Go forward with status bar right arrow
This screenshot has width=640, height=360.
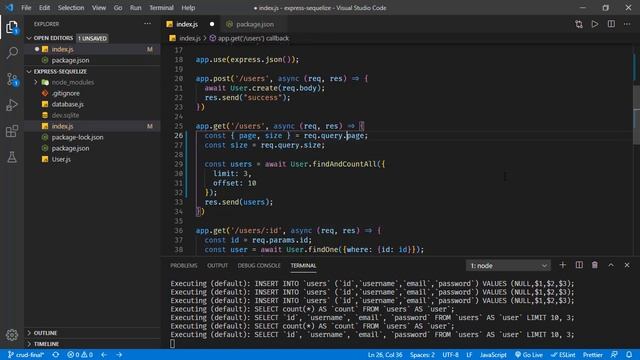tap(119, 355)
